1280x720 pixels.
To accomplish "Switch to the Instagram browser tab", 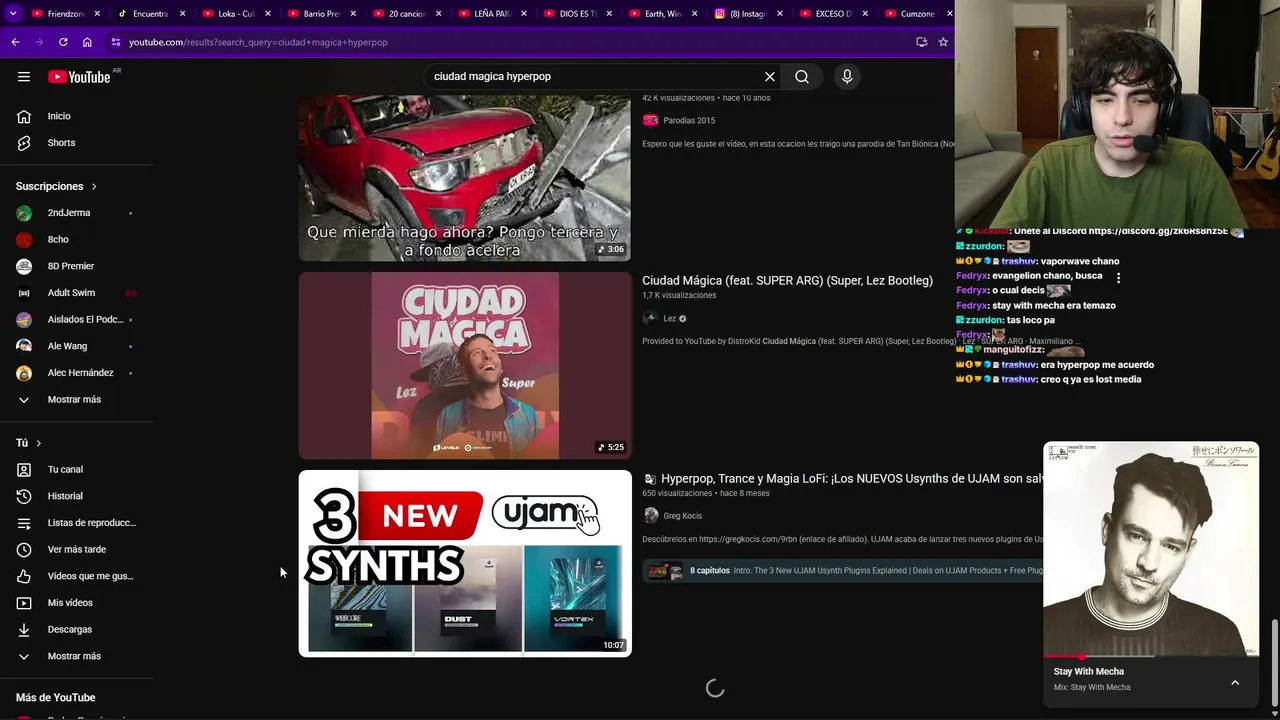I will tap(748, 14).
